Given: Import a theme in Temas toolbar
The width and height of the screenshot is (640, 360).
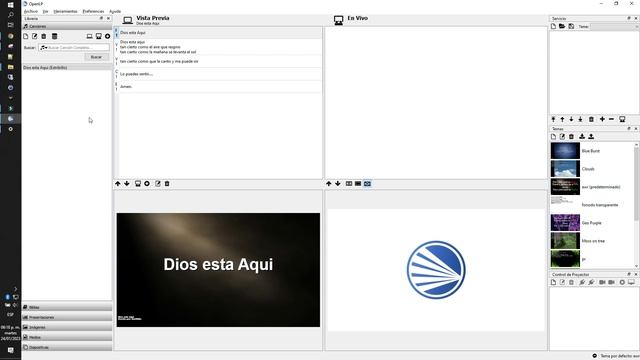Looking at the screenshot, I should (582, 136).
